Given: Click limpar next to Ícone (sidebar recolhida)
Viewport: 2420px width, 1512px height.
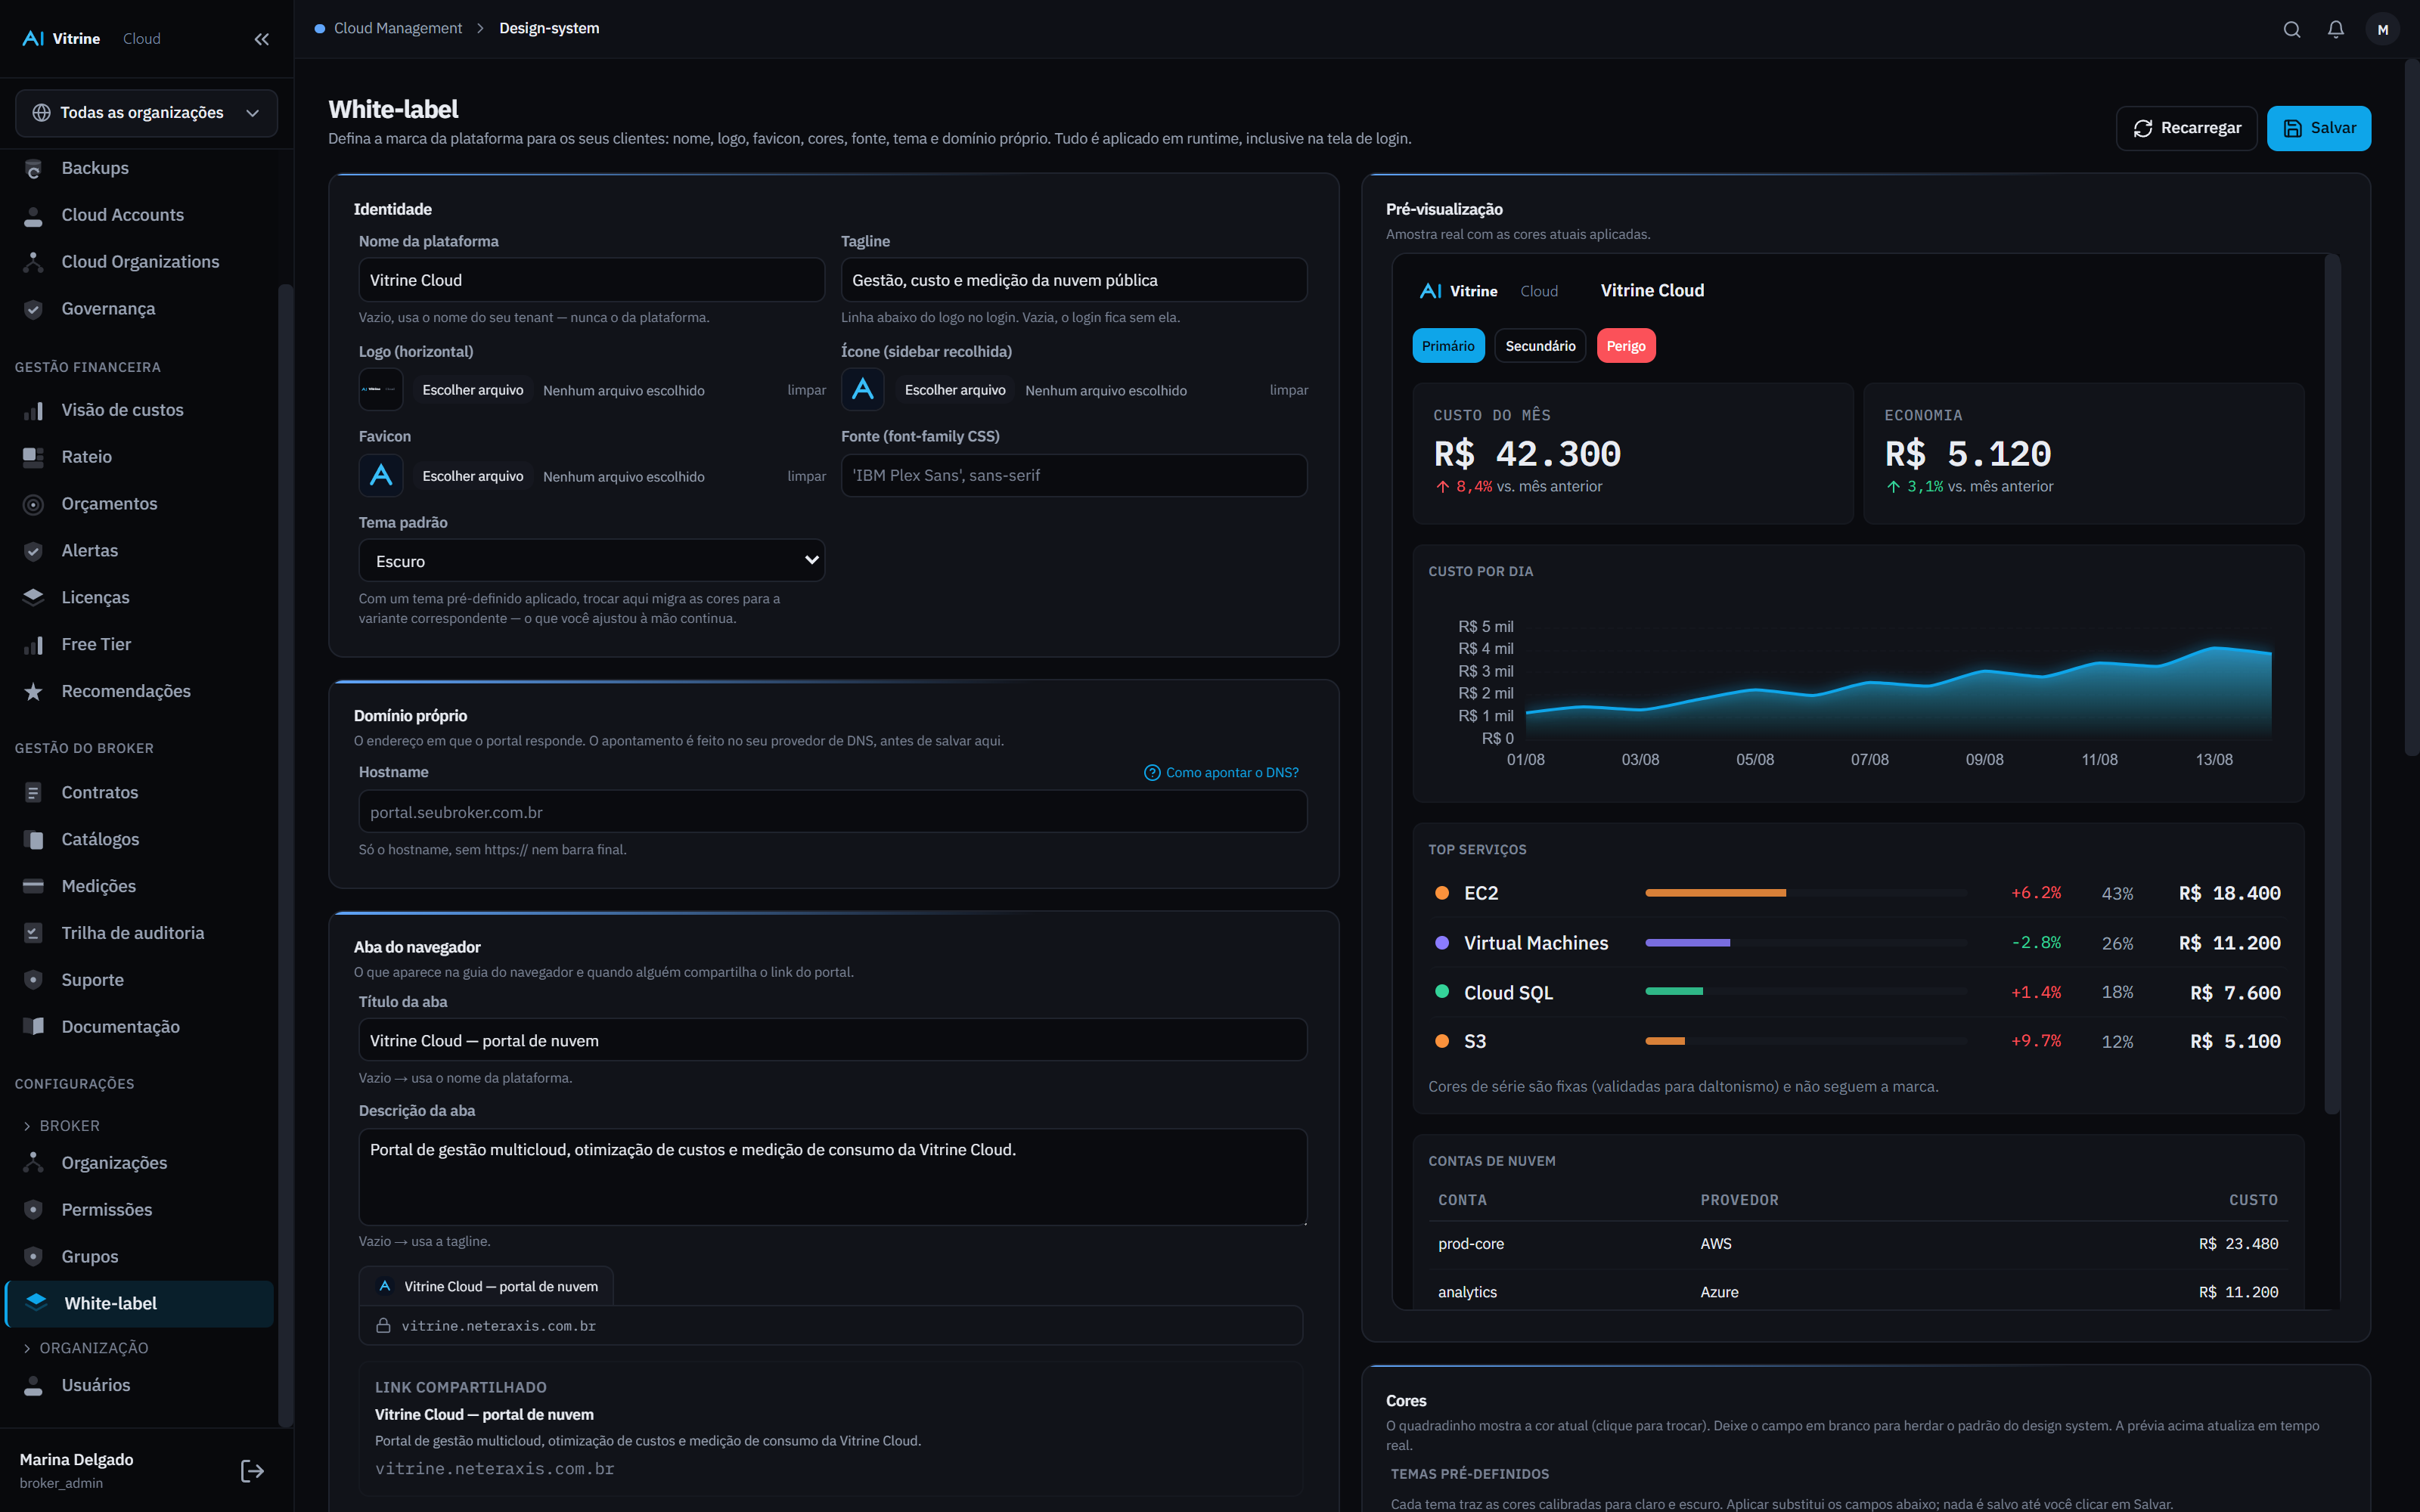Looking at the screenshot, I should point(1288,390).
